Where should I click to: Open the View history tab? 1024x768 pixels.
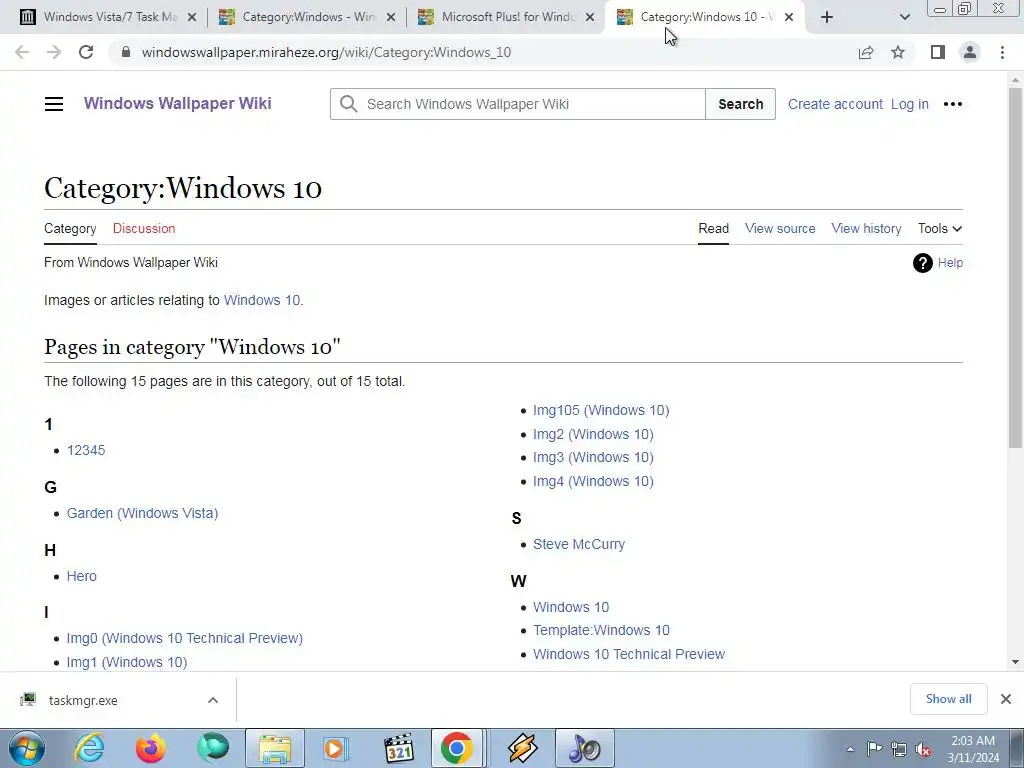(866, 229)
